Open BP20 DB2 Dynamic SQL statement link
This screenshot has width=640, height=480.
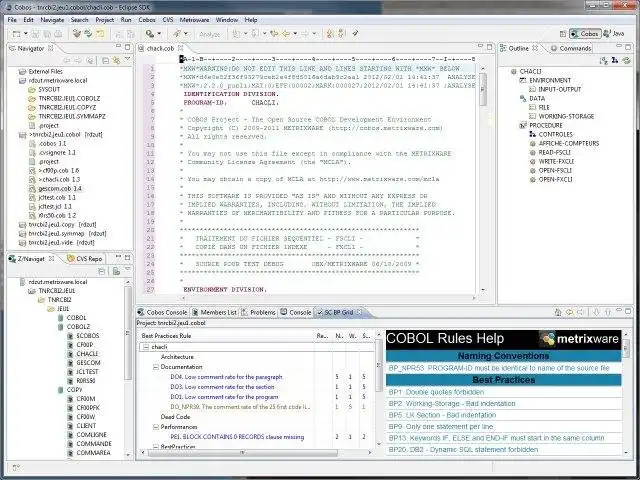coord(463,449)
